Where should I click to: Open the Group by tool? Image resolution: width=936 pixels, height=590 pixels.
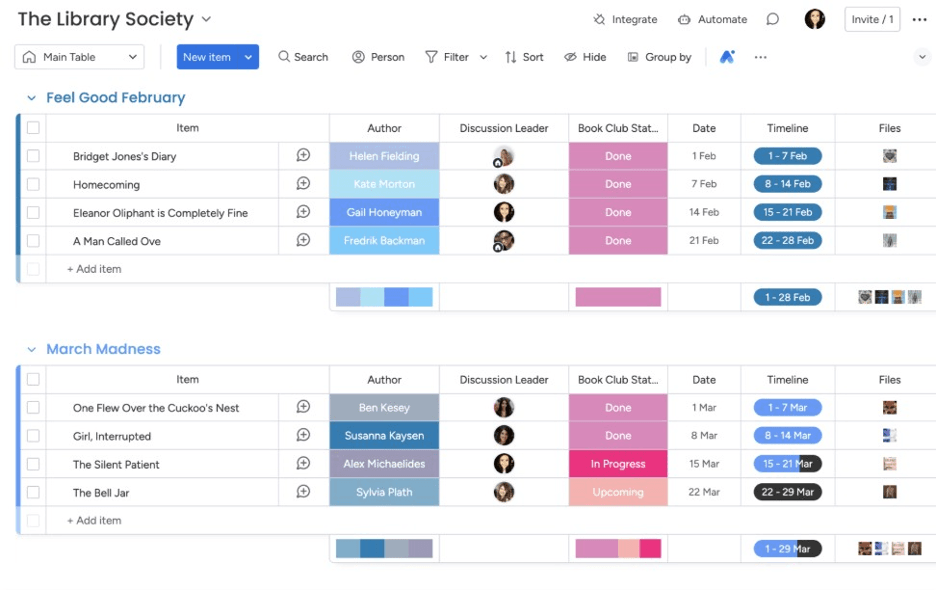[x=660, y=57]
